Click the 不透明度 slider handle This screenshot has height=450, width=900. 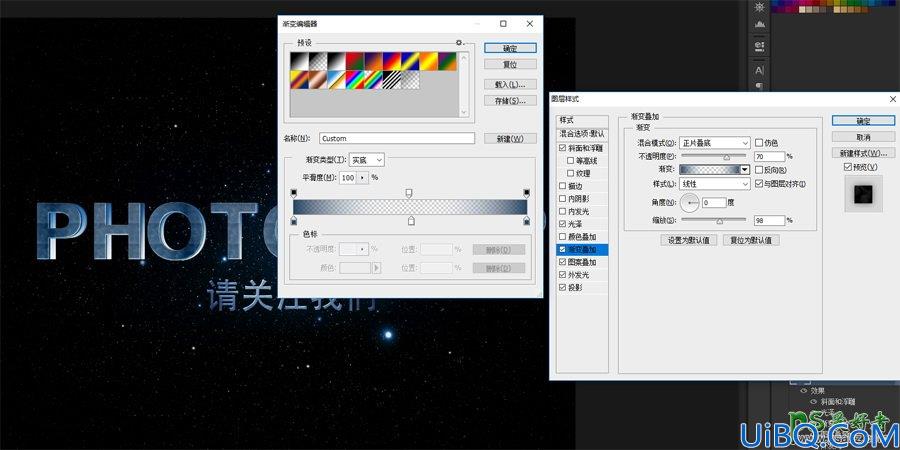[x=727, y=157]
